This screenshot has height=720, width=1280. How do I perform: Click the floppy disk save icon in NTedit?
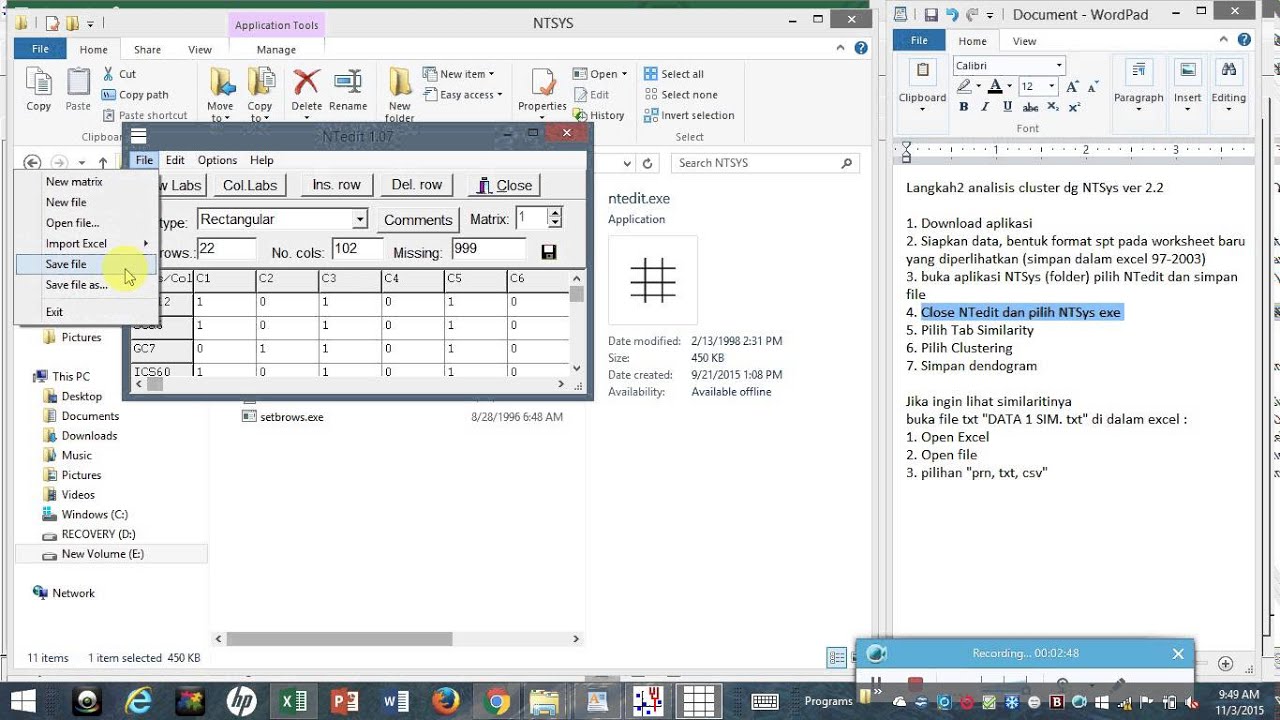[548, 252]
